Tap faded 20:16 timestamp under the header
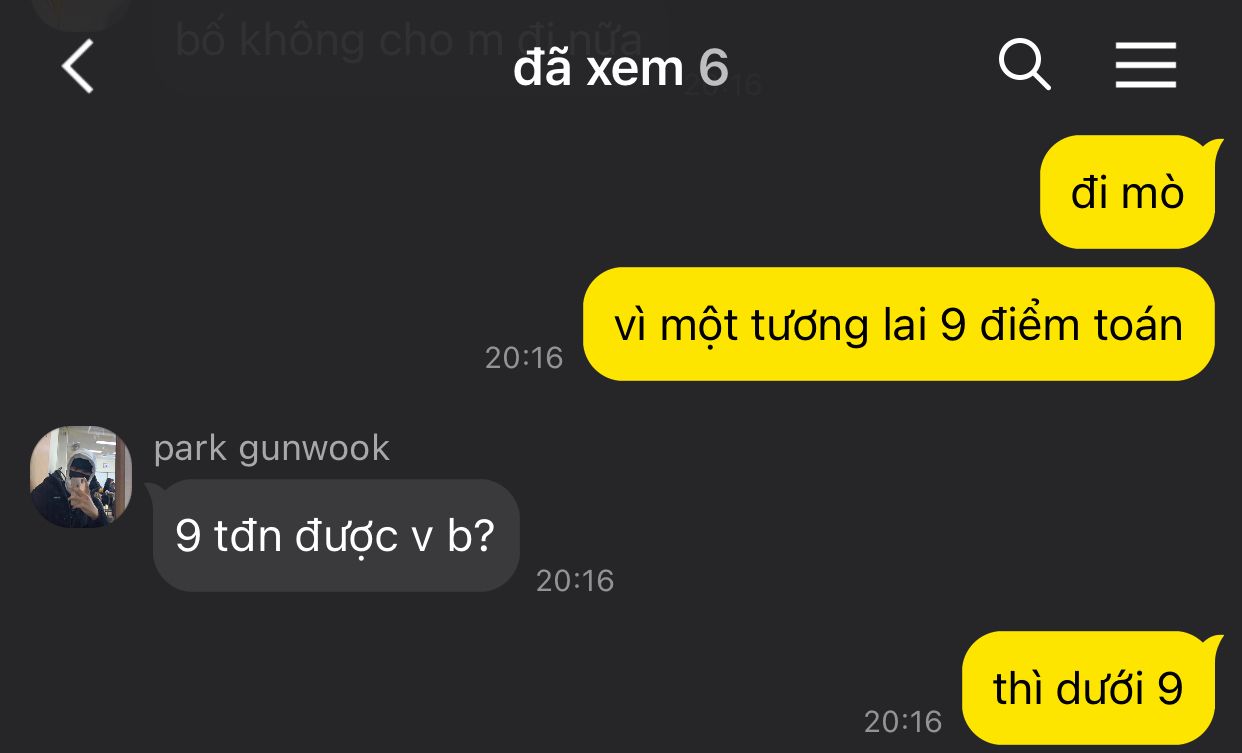This screenshot has width=1242, height=753. tap(725, 84)
